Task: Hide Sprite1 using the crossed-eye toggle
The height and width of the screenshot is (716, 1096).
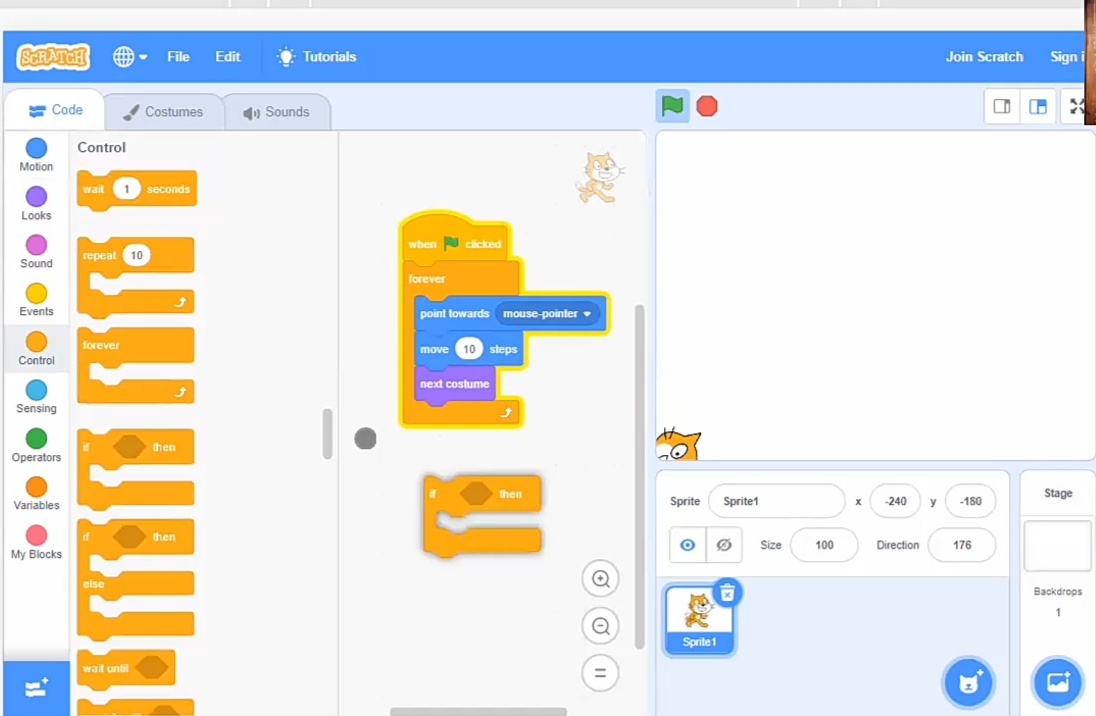Action: click(x=724, y=544)
